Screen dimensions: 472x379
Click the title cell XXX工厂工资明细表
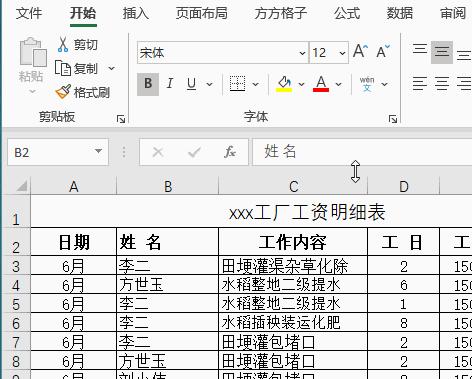[x=307, y=213]
